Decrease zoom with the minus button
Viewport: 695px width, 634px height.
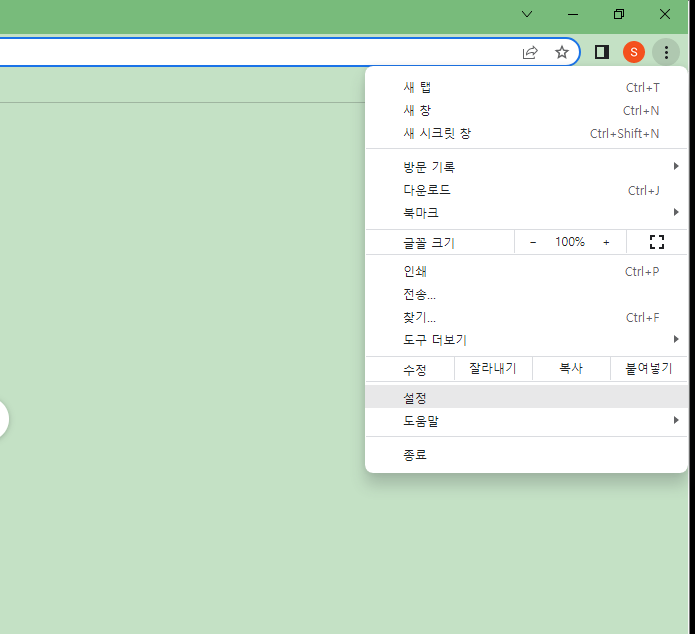[533, 242]
